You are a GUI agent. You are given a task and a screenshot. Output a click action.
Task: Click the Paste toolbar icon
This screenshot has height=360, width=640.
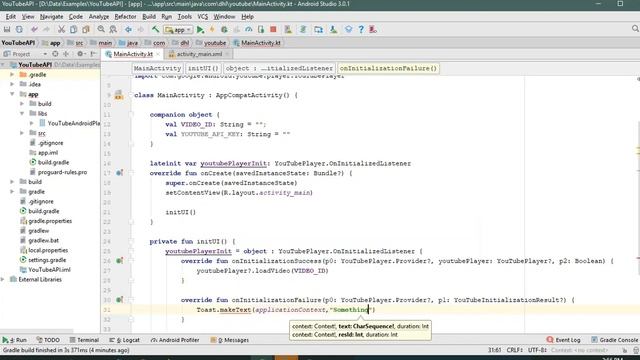[86, 29]
